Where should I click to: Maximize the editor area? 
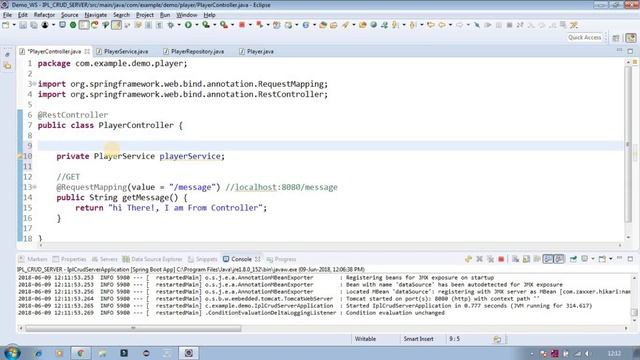[x=630, y=51]
